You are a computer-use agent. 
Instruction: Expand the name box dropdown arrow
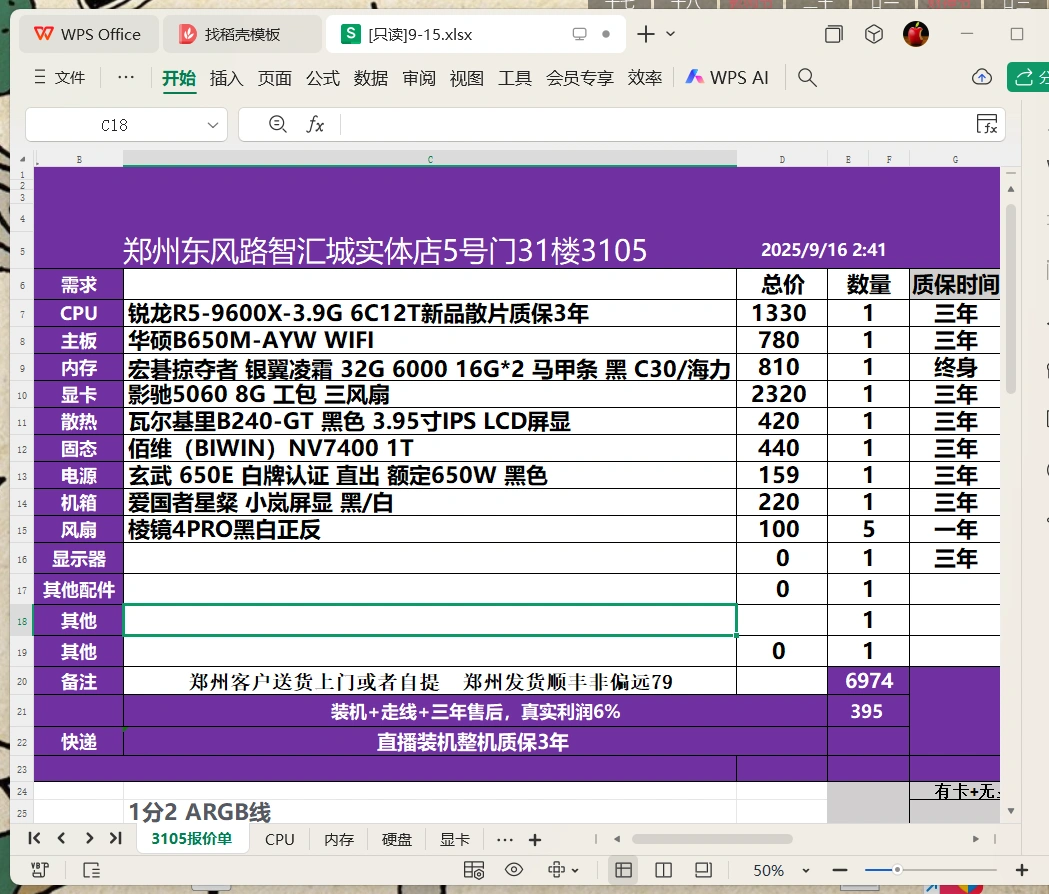213,125
